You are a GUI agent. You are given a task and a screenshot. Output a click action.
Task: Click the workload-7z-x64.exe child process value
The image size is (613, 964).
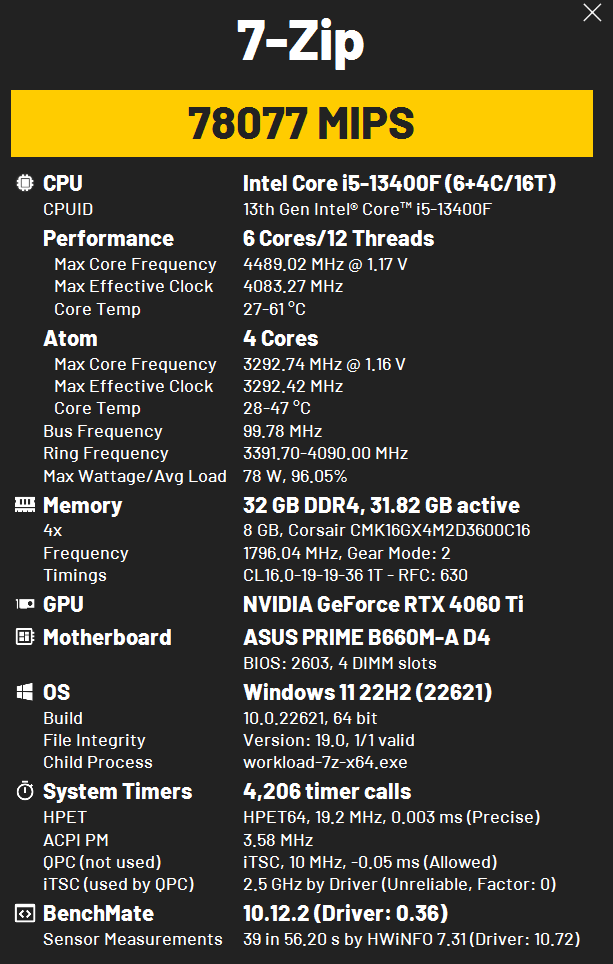click(325, 762)
